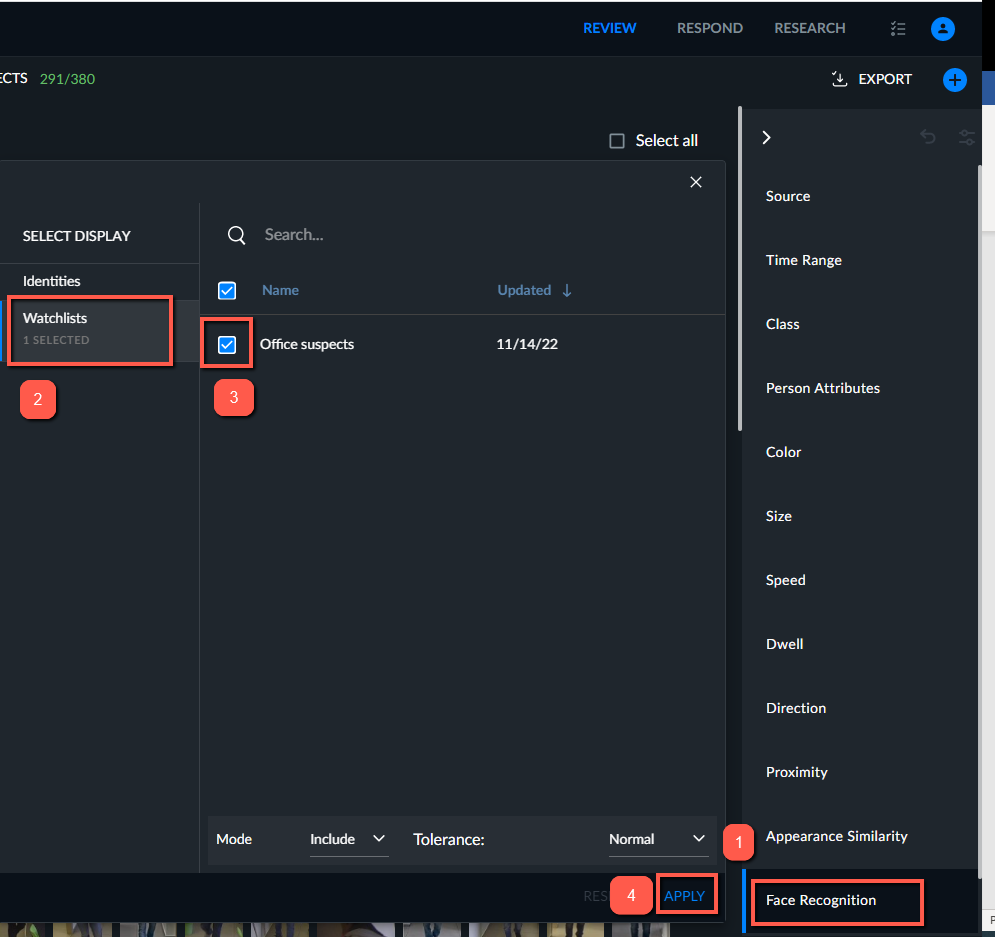Uncheck the Office suspects watchlist

227,344
